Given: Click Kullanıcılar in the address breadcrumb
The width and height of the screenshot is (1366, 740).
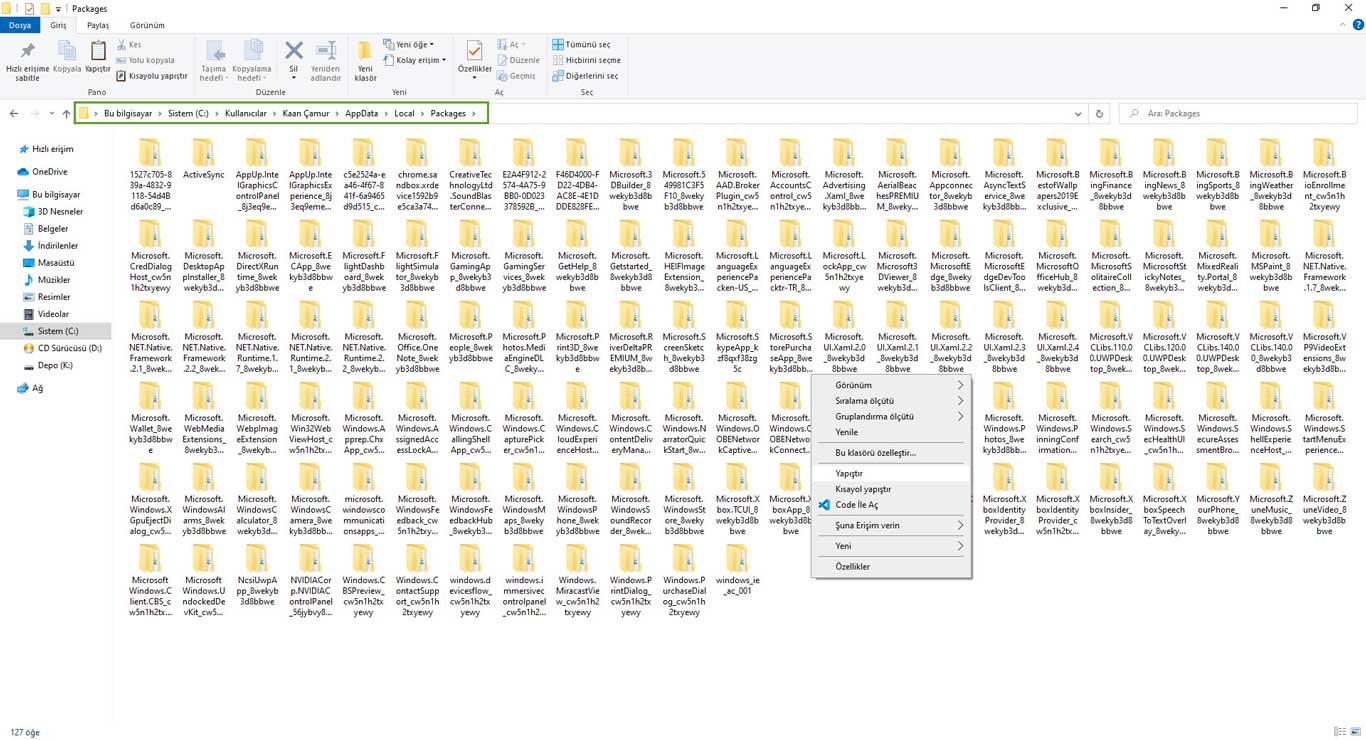Looking at the screenshot, I should click(x=245, y=113).
